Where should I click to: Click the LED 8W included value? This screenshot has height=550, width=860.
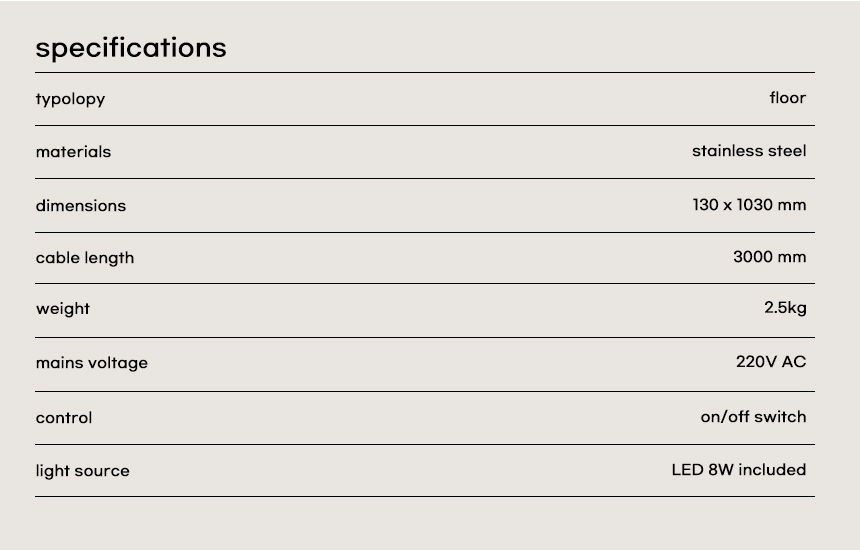pos(738,470)
